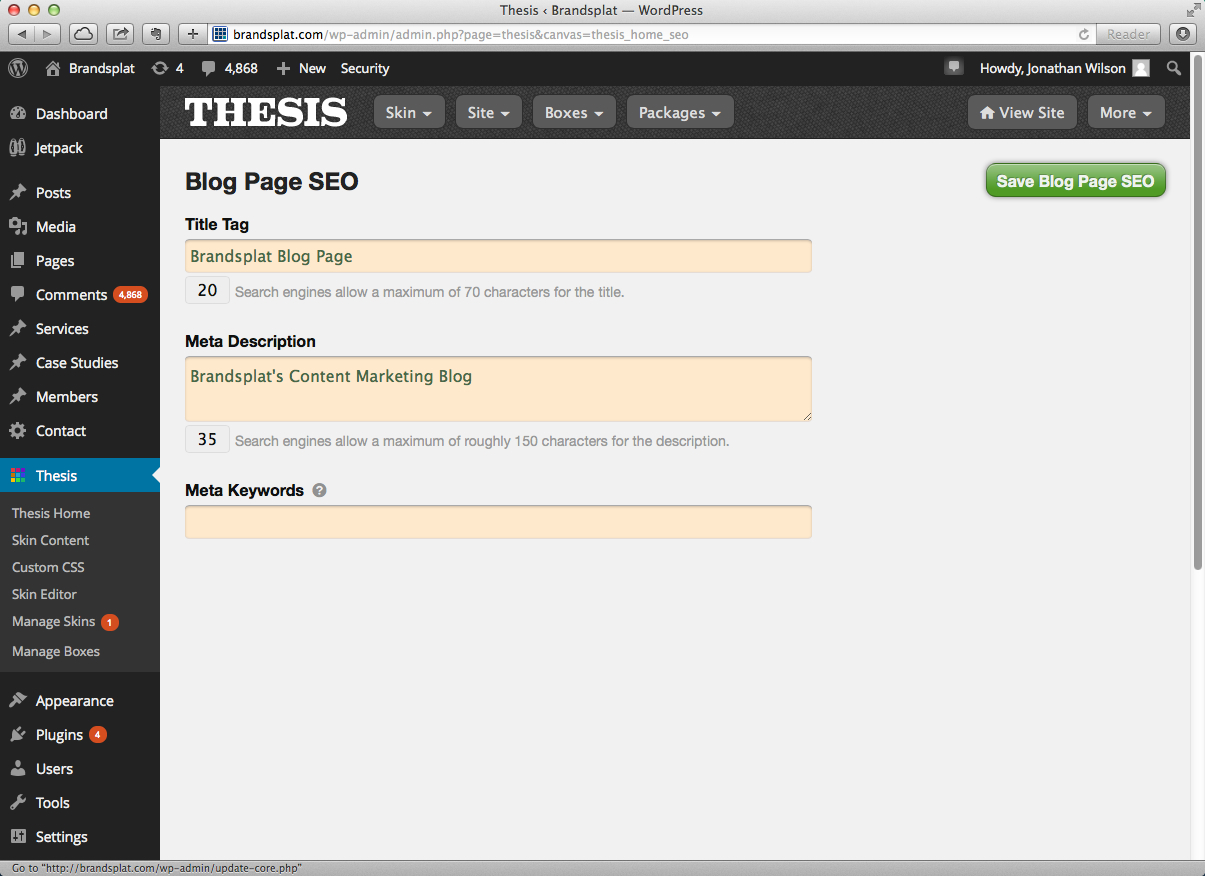Click the 4,868 Comments count badge
Image resolution: width=1205 pixels, height=876 pixels.
[x=130, y=295]
